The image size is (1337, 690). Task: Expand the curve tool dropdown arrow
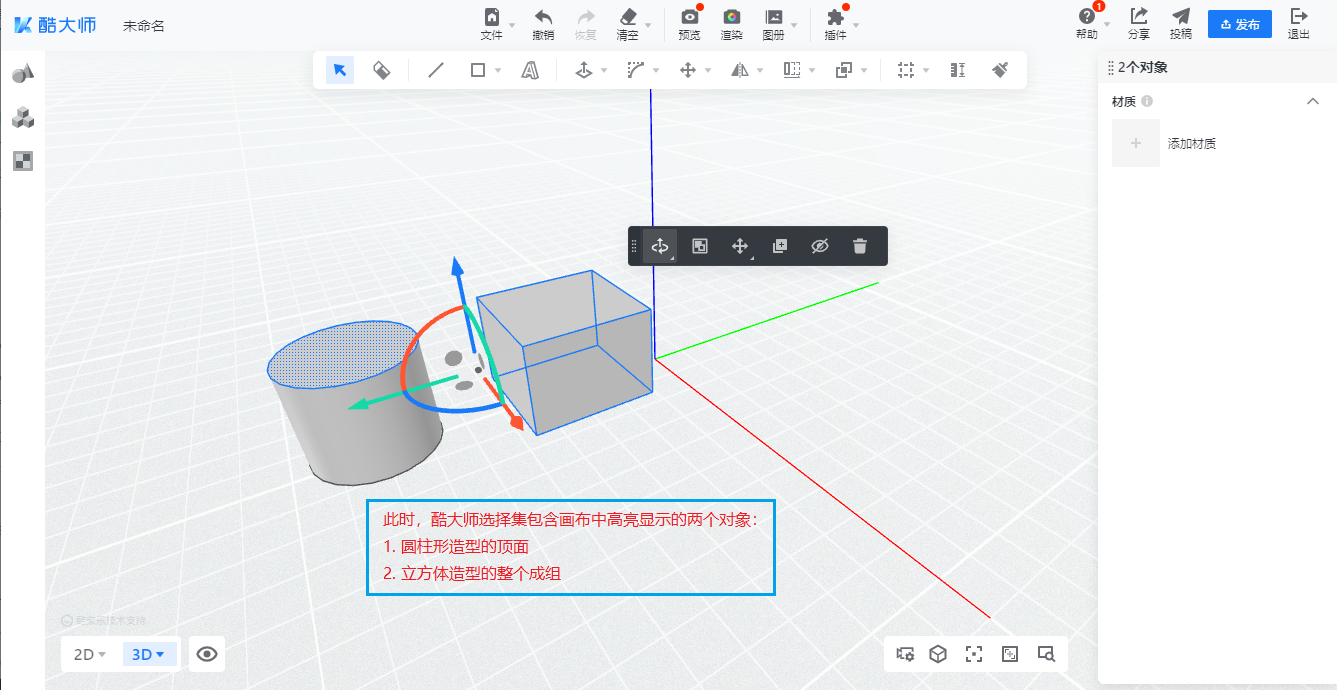point(656,71)
